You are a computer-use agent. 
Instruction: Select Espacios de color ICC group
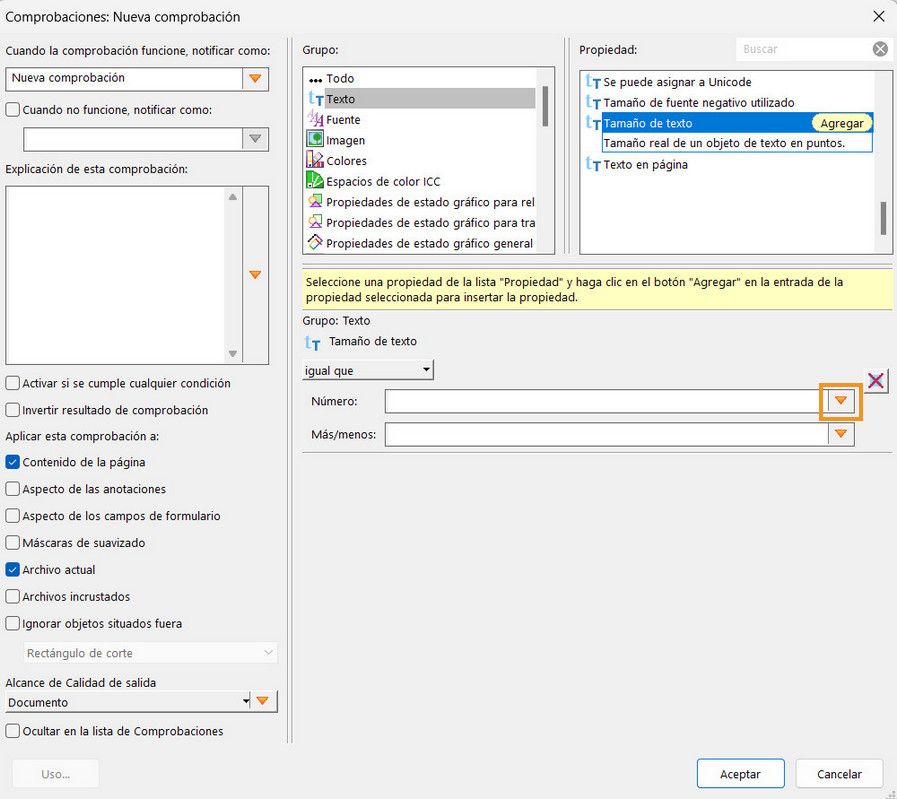[x=383, y=181]
